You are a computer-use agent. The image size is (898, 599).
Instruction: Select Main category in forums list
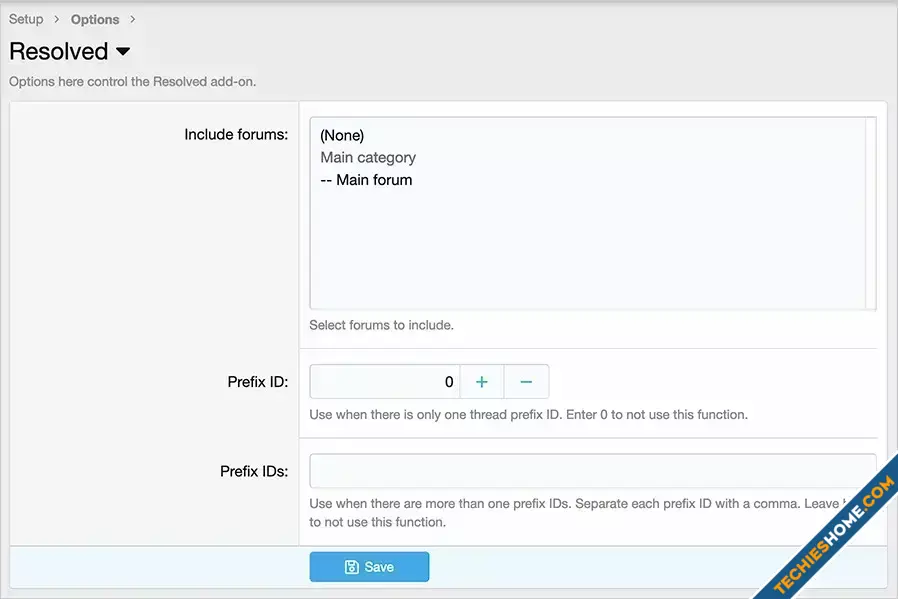tap(368, 157)
